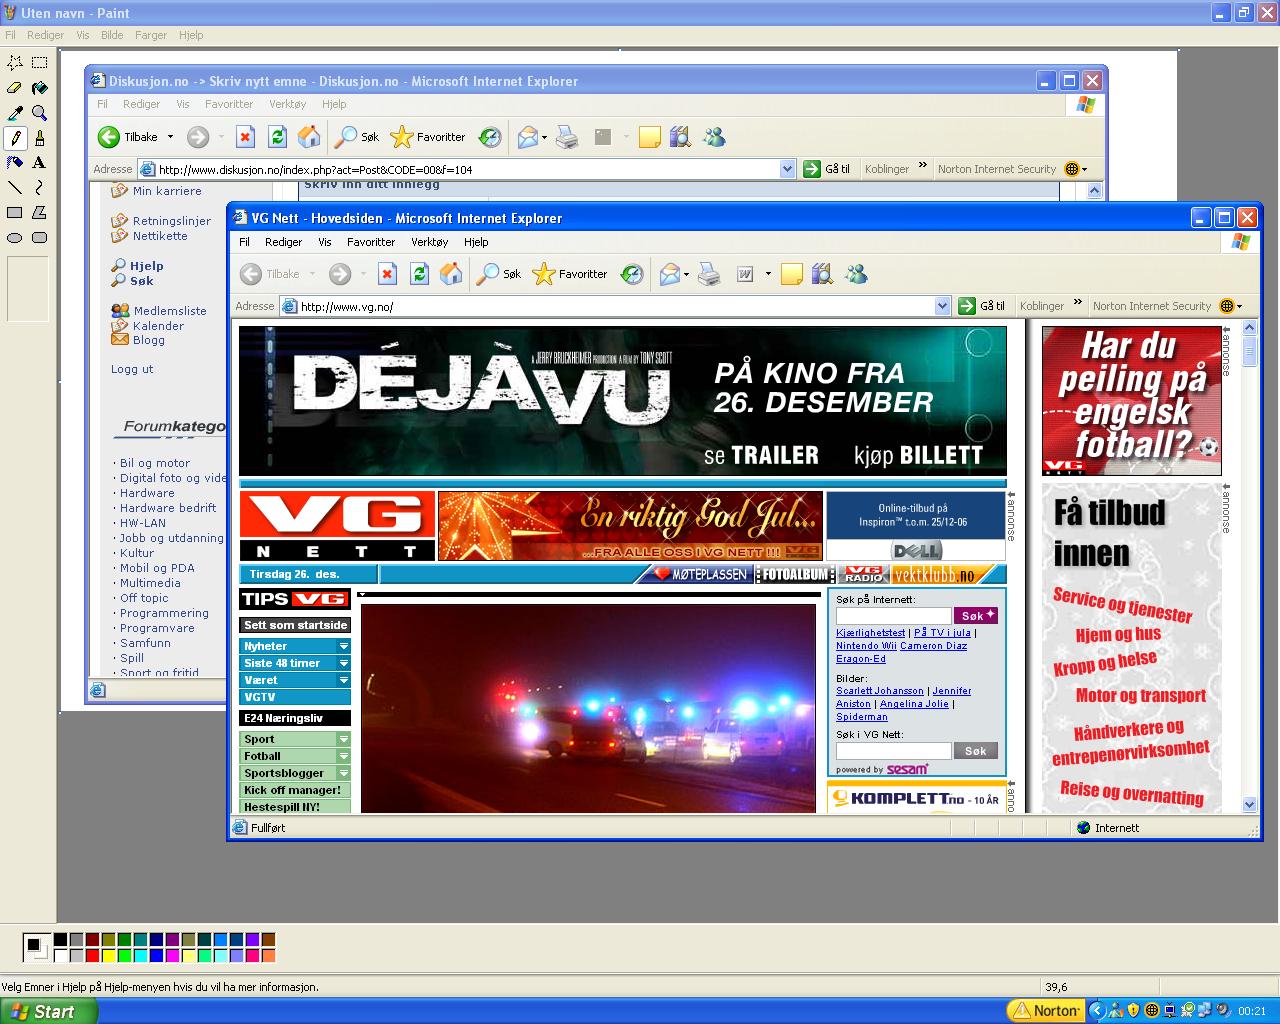This screenshot has width=1280, height=1024.
Task: Click the Stop icon in VG Nett window
Action: point(388,274)
